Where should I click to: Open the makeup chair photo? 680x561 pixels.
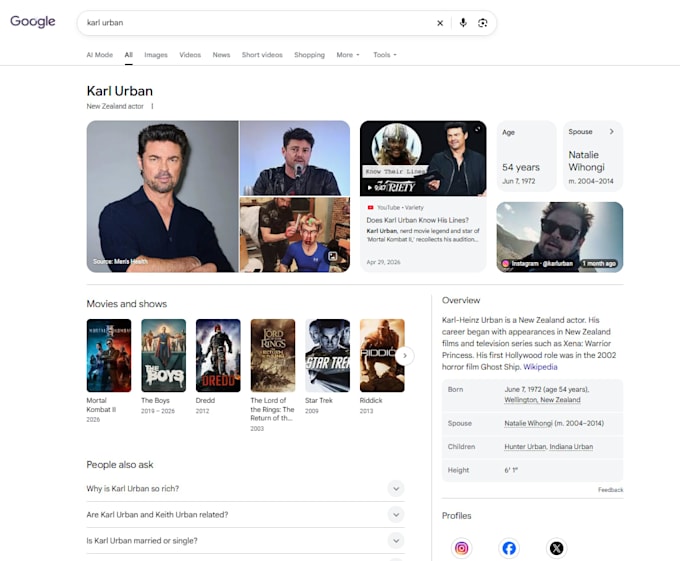[295, 235]
